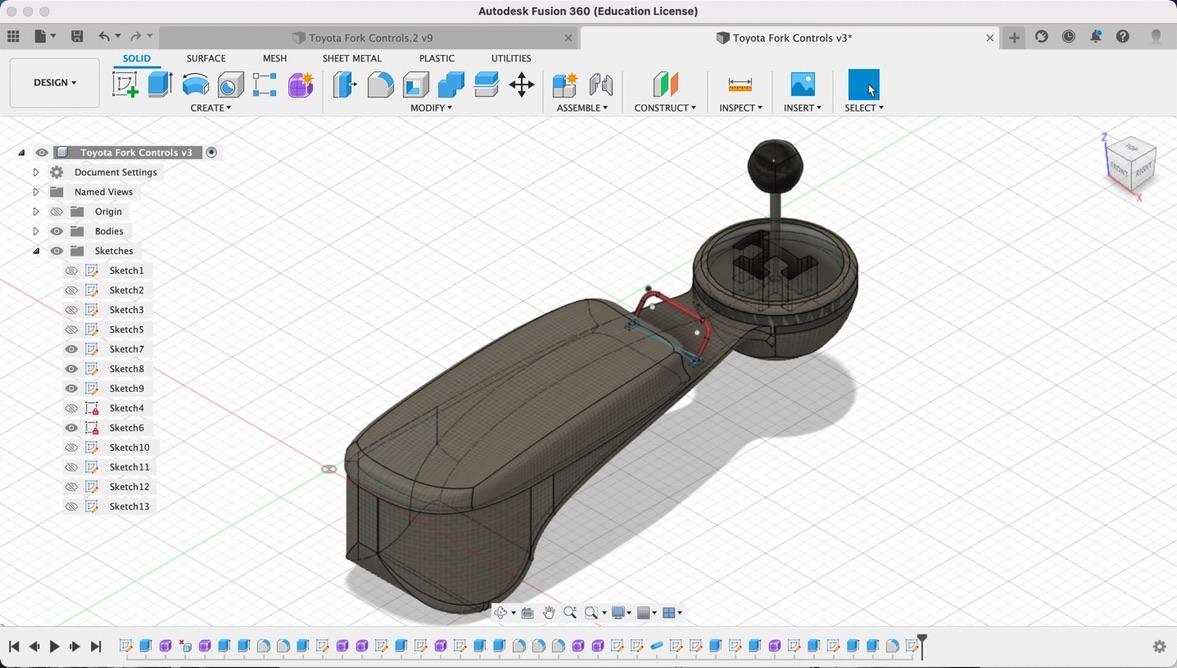Click the Pan hand icon in navigation bar
Viewport: 1177px width, 668px height.
click(549, 612)
